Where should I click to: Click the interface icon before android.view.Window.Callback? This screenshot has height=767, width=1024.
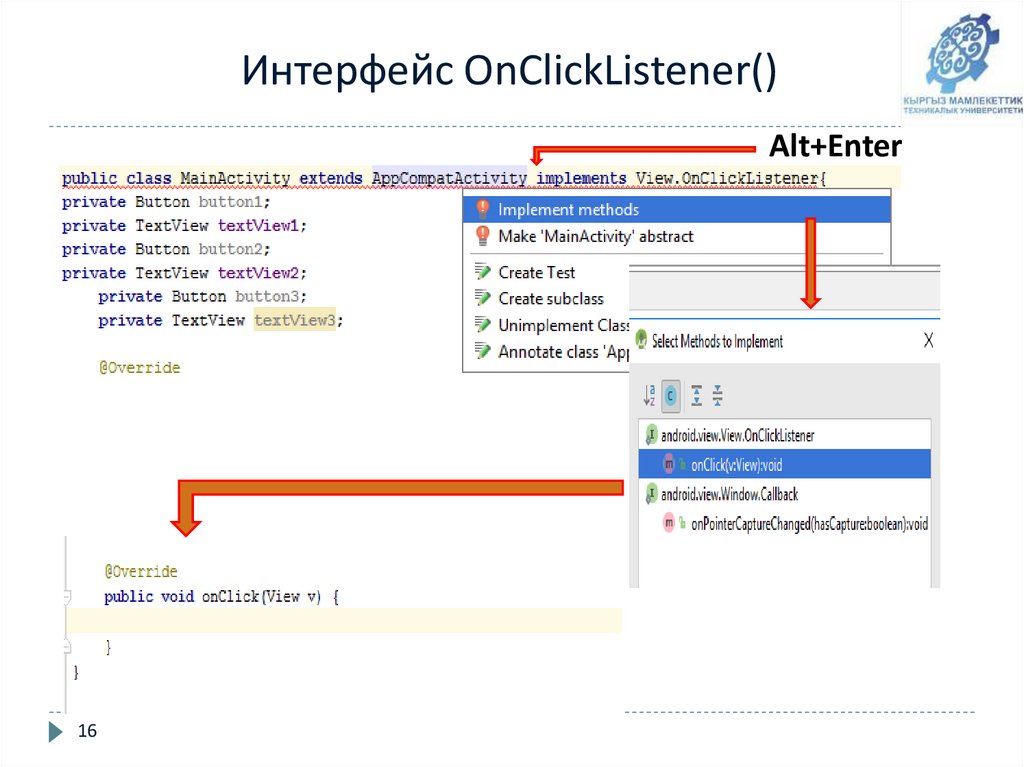tap(651, 493)
